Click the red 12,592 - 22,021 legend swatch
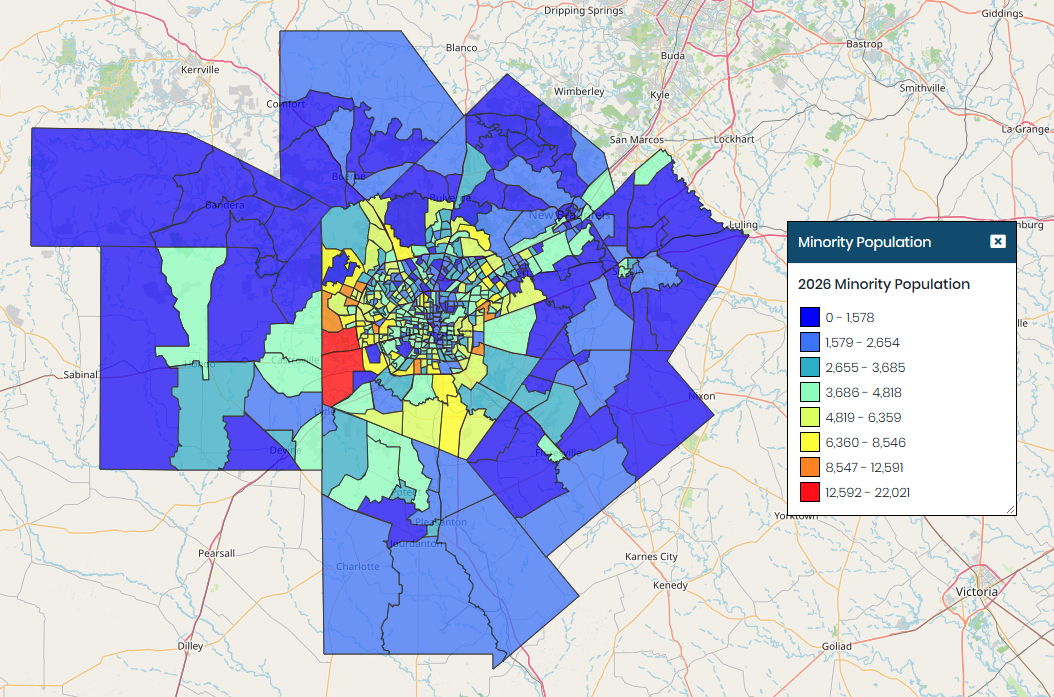The image size is (1054, 697). pyautogui.click(x=810, y=492)
